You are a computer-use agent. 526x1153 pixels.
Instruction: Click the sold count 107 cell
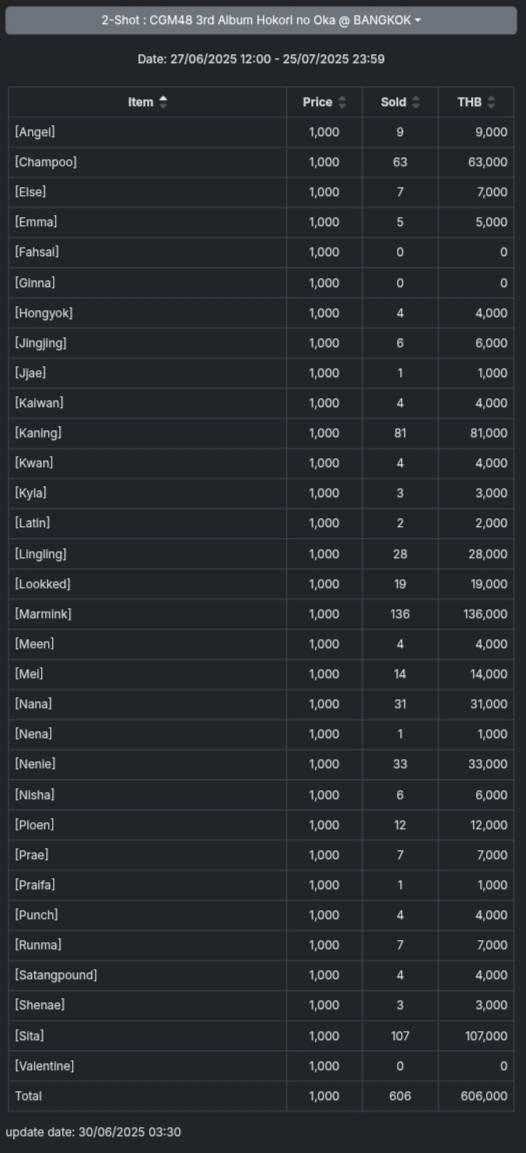point(399,1035)
